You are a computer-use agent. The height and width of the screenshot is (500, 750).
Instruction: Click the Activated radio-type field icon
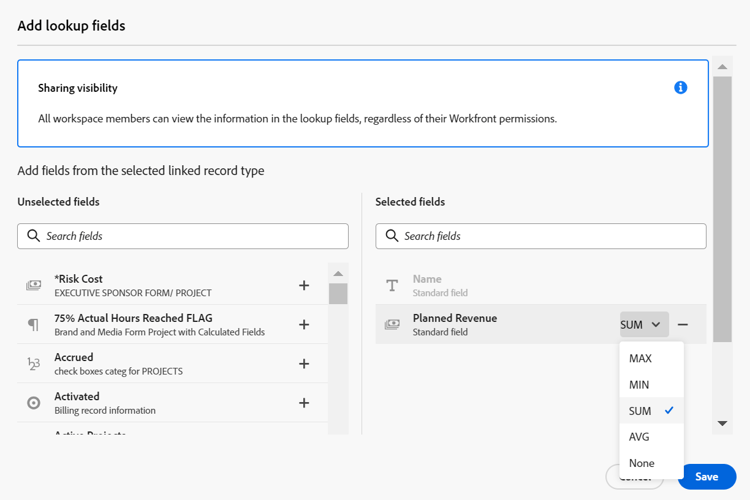coord(34,403)
